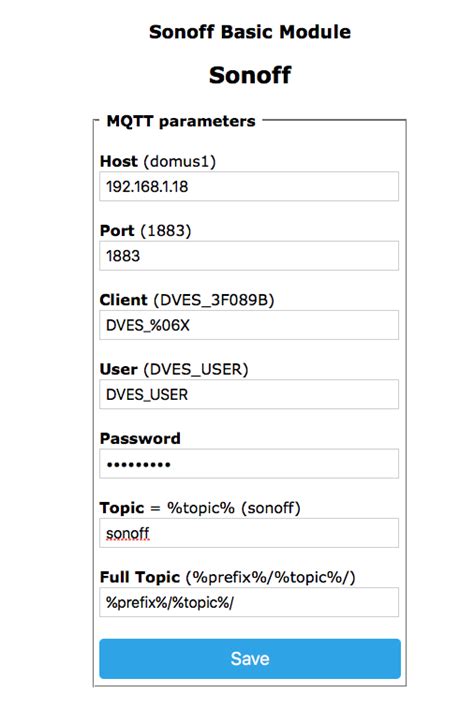Viewport: 474px width, 708px height.
Task: Click the Host field containing 192.168.1.18
Action: point(249,186)
